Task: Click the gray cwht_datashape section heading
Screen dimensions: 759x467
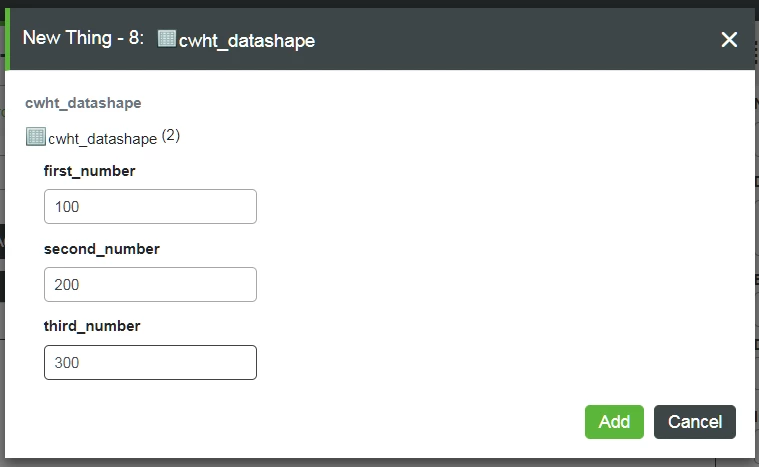Action: pyautogui.click(x=83, y=103)
